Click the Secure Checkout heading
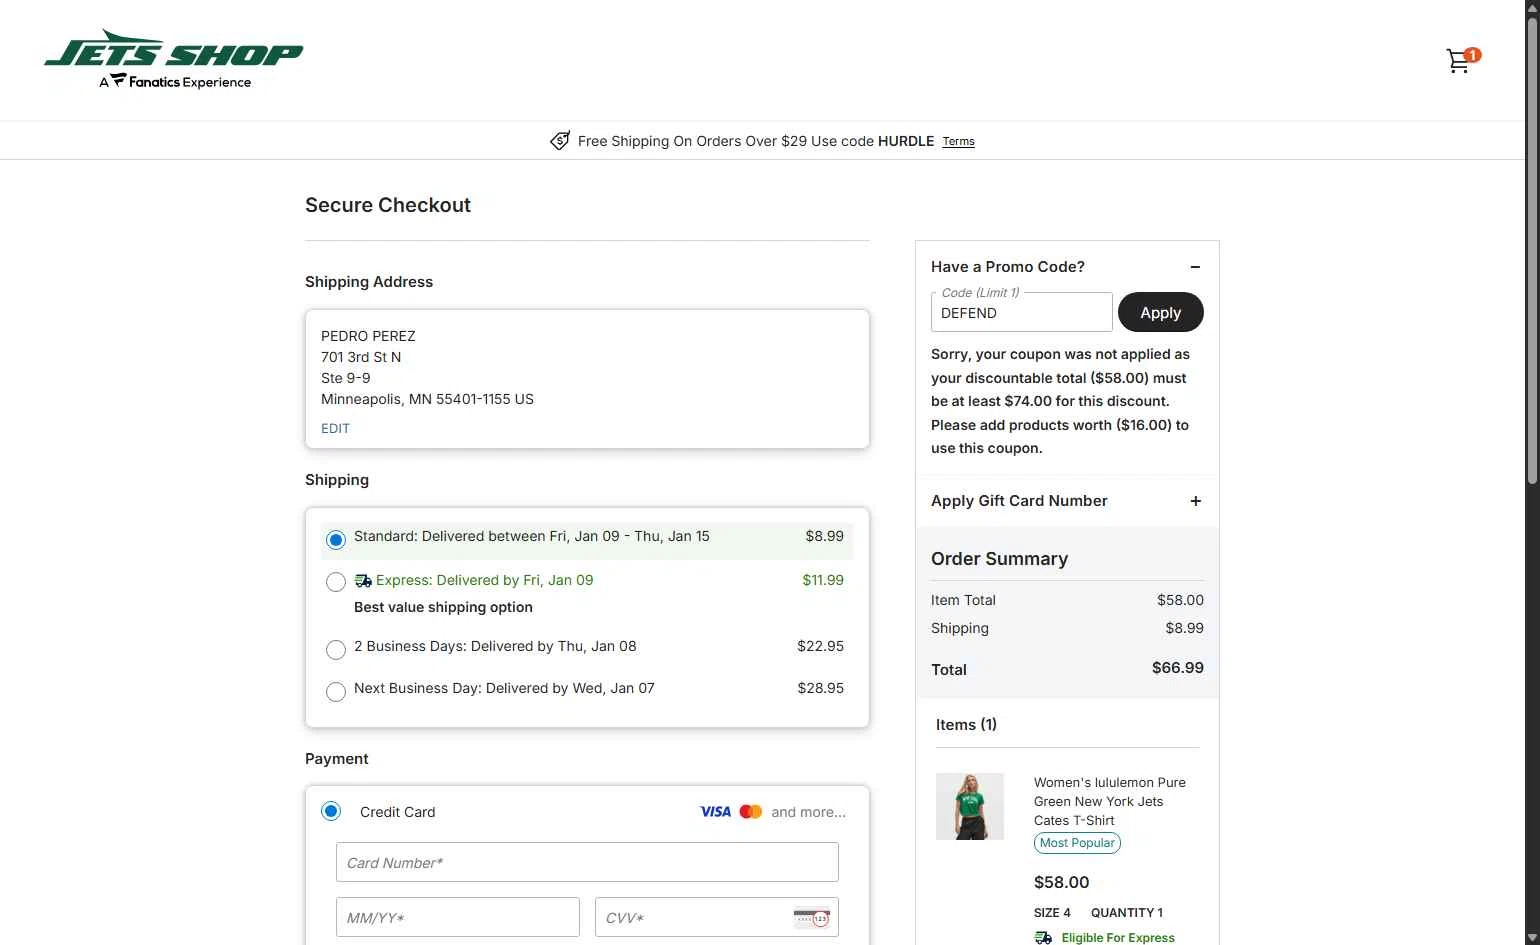The height and width of the screenshot is (945, 1540). point(388,205)
